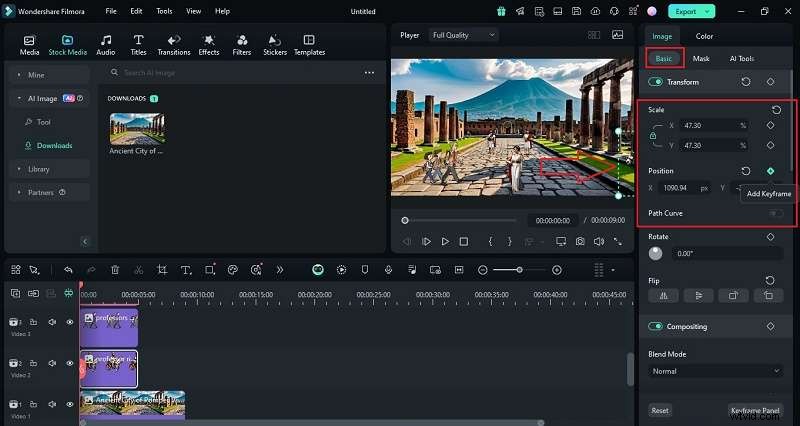
Task: Click the Rotate dial knob
Action: click(x=656, y=253)
